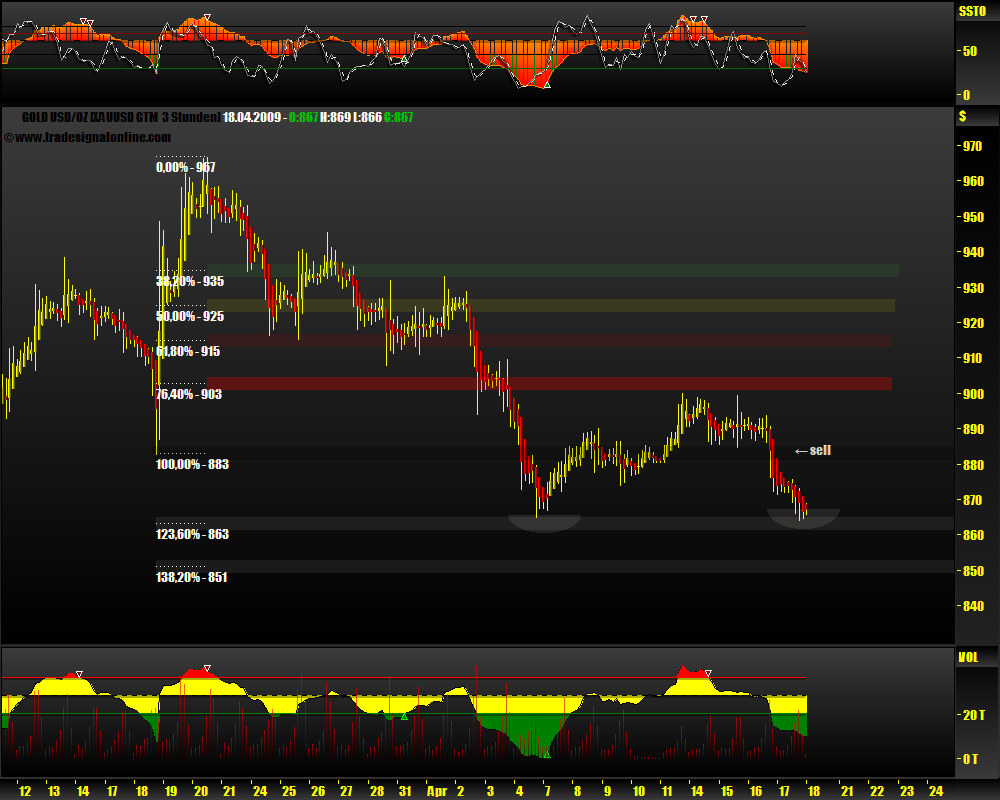This screenshot has height=800, width=1000.
Task: Toggle the 38.20% retracement band
Action: coord(550,269)
